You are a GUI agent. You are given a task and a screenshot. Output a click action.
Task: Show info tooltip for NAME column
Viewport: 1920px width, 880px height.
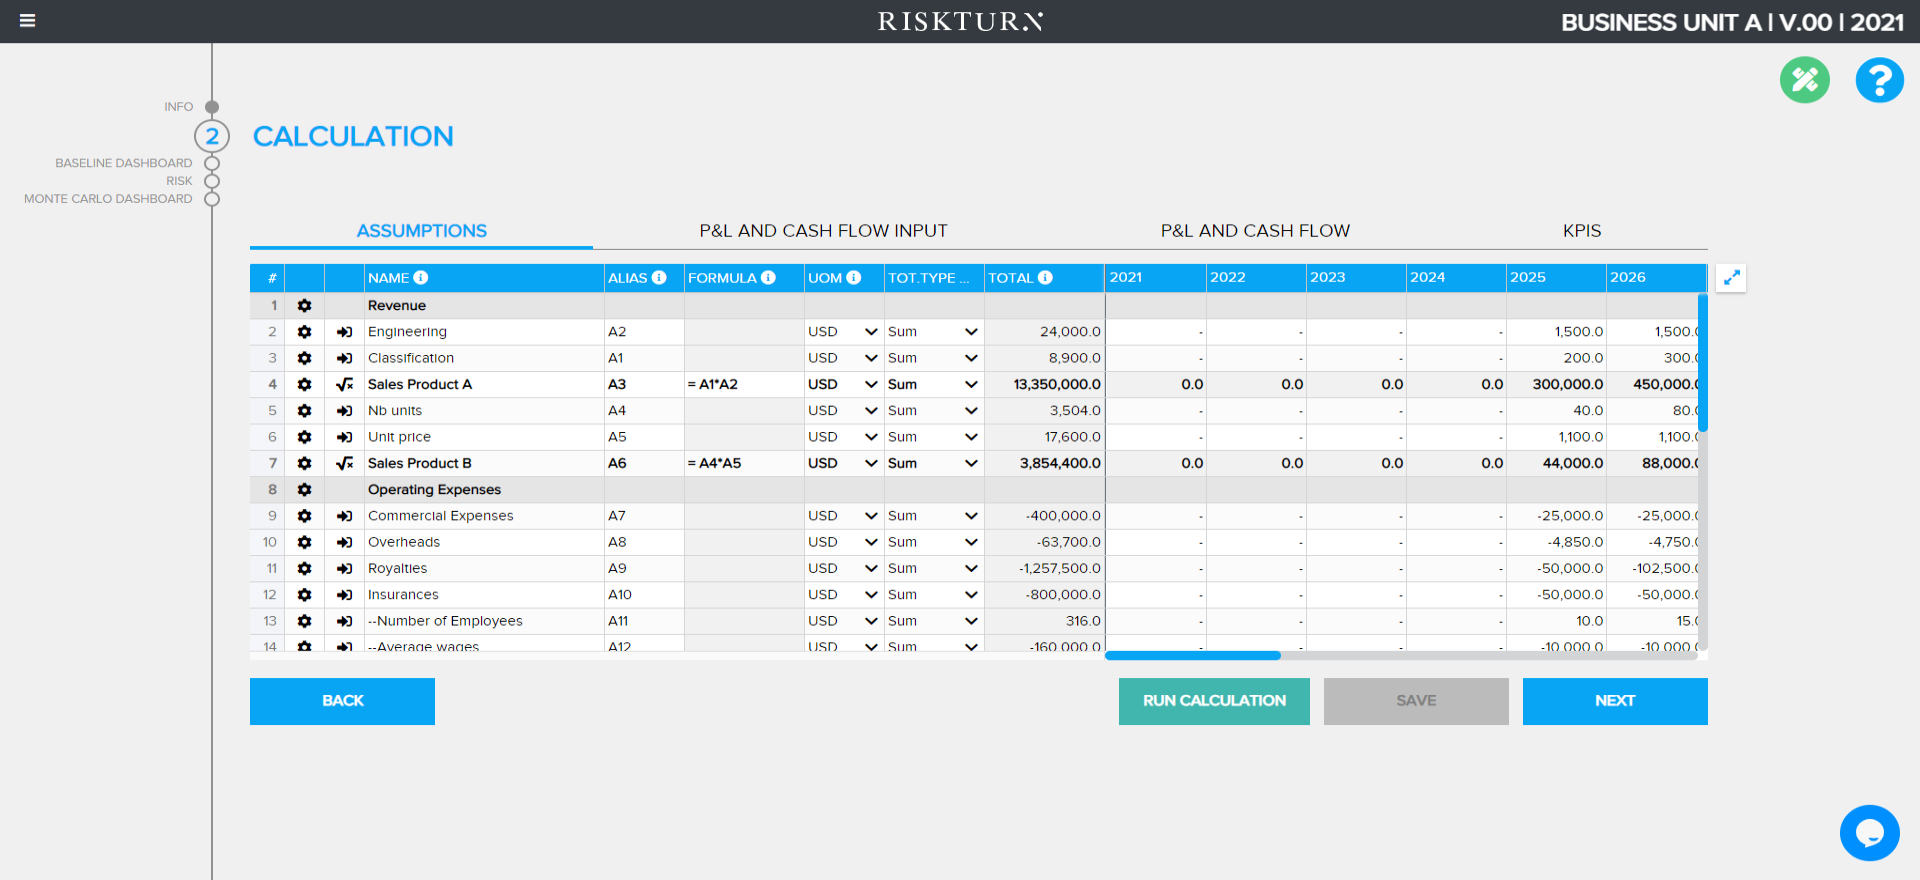pos(421,278)
